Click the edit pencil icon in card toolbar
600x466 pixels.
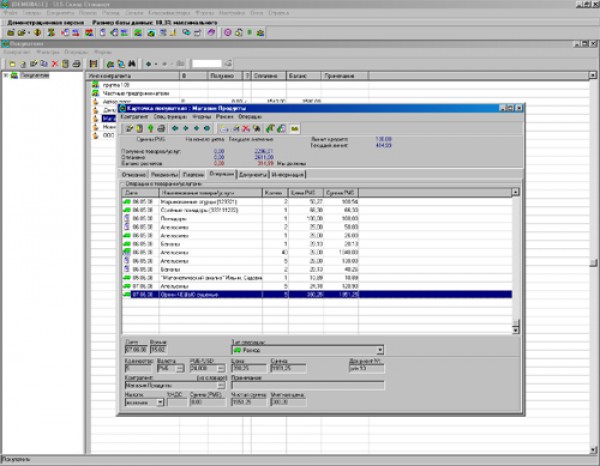pyautogui.click(x=129, y=129)
